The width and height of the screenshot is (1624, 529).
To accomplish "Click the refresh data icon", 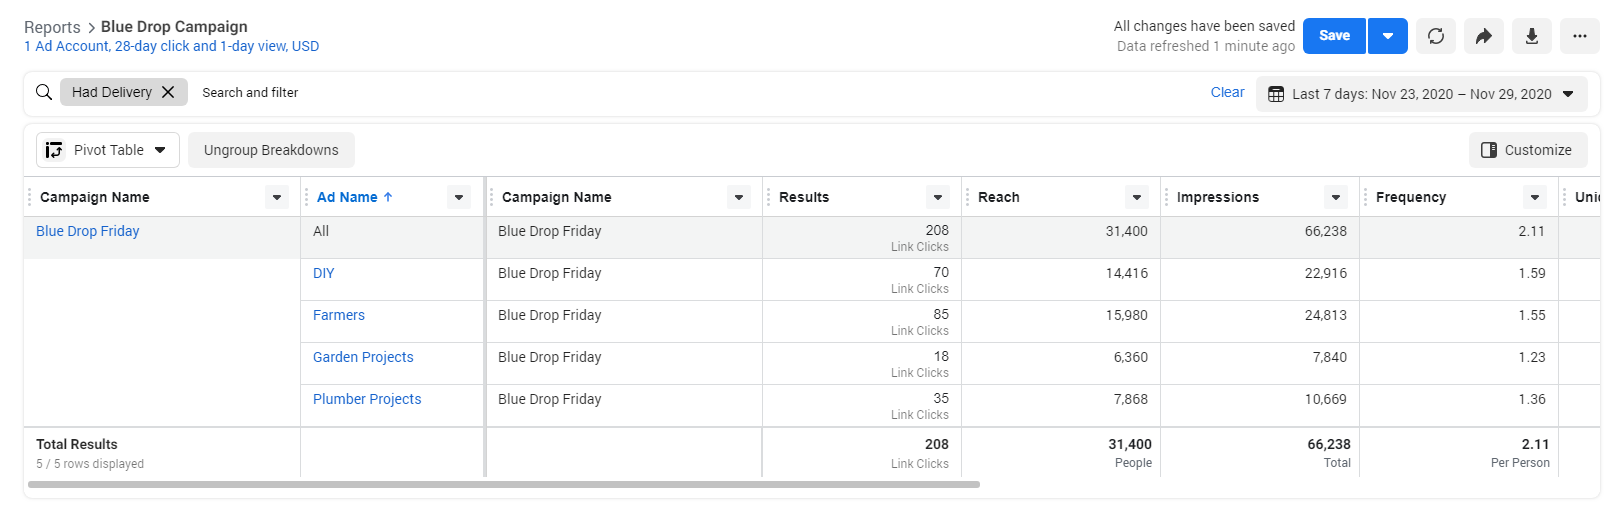I will 1436,36.
